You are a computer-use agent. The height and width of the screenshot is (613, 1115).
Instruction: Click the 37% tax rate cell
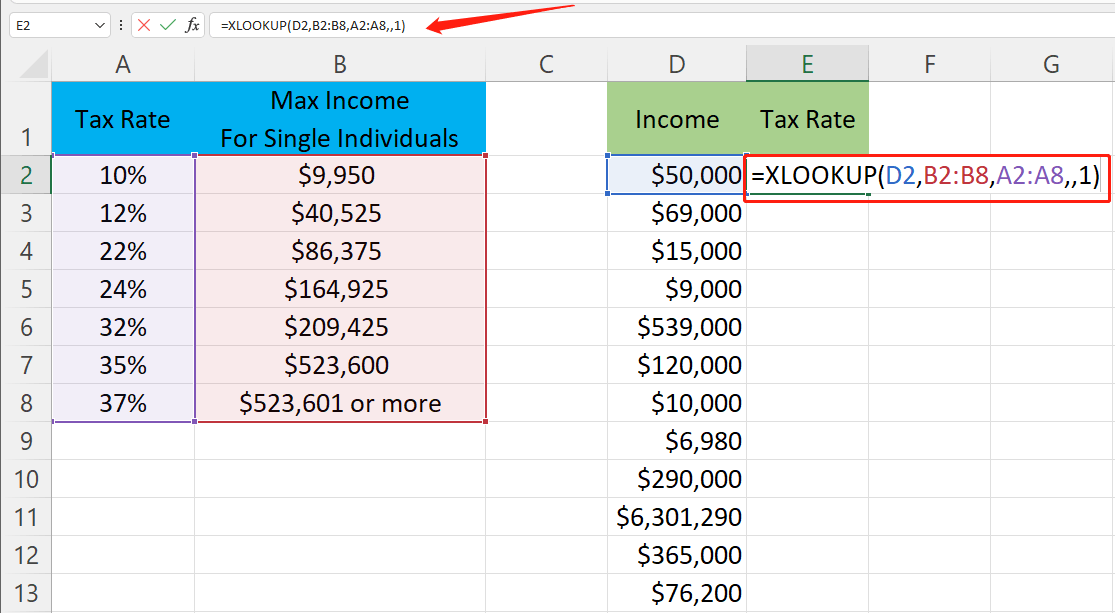(123, 403)
